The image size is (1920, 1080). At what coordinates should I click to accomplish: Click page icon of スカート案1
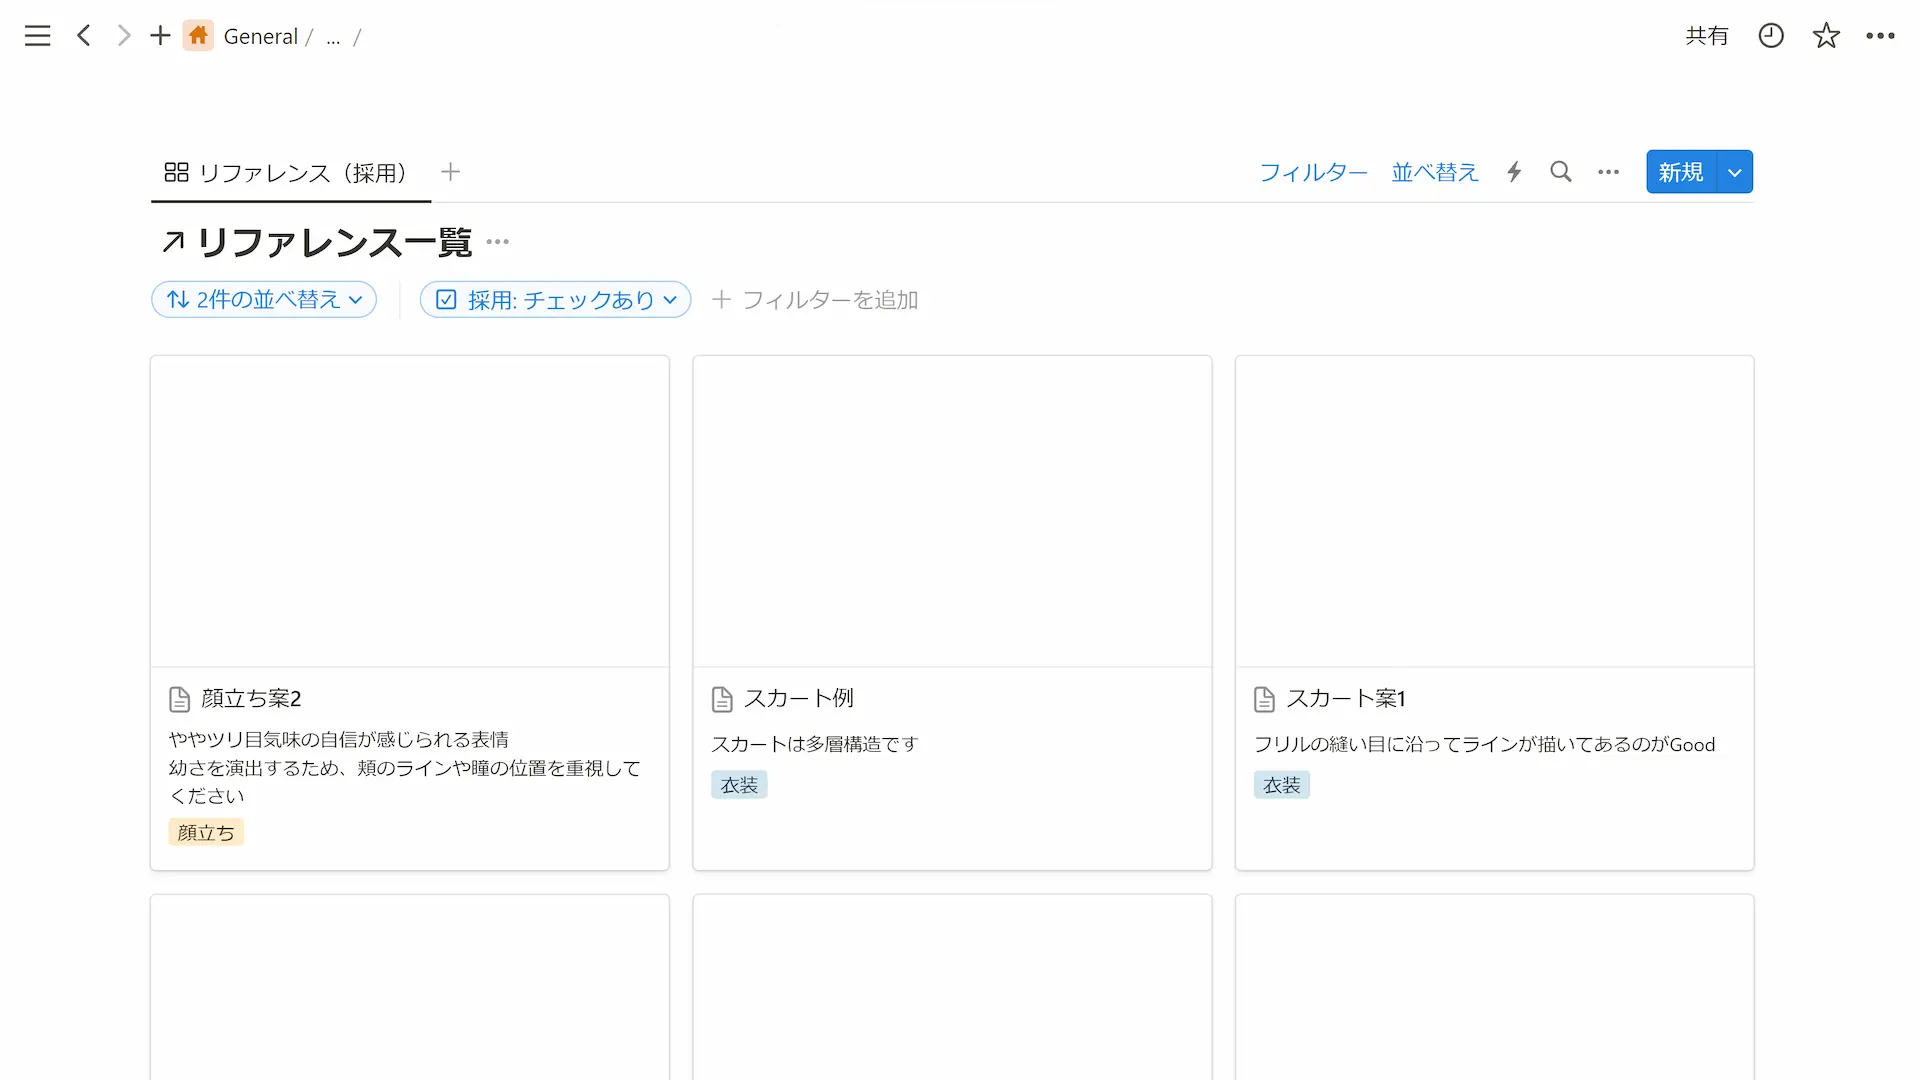[1264, 699]
